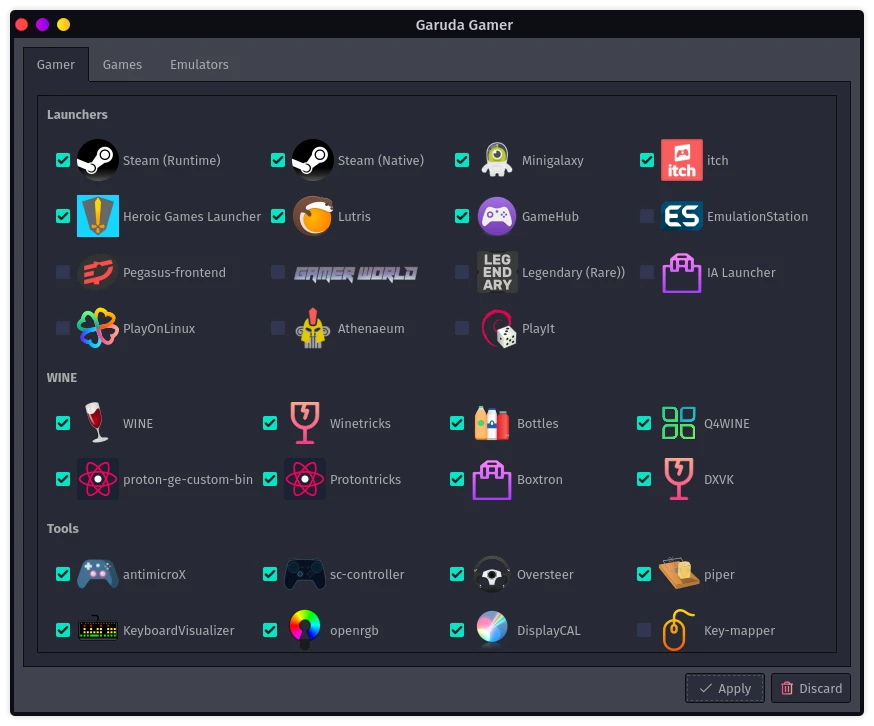Uncheck the Steam (Runtime) checkbox
The height and width of the screenshot is (726, 874).
pyautogui.click(x=63, y=160)
